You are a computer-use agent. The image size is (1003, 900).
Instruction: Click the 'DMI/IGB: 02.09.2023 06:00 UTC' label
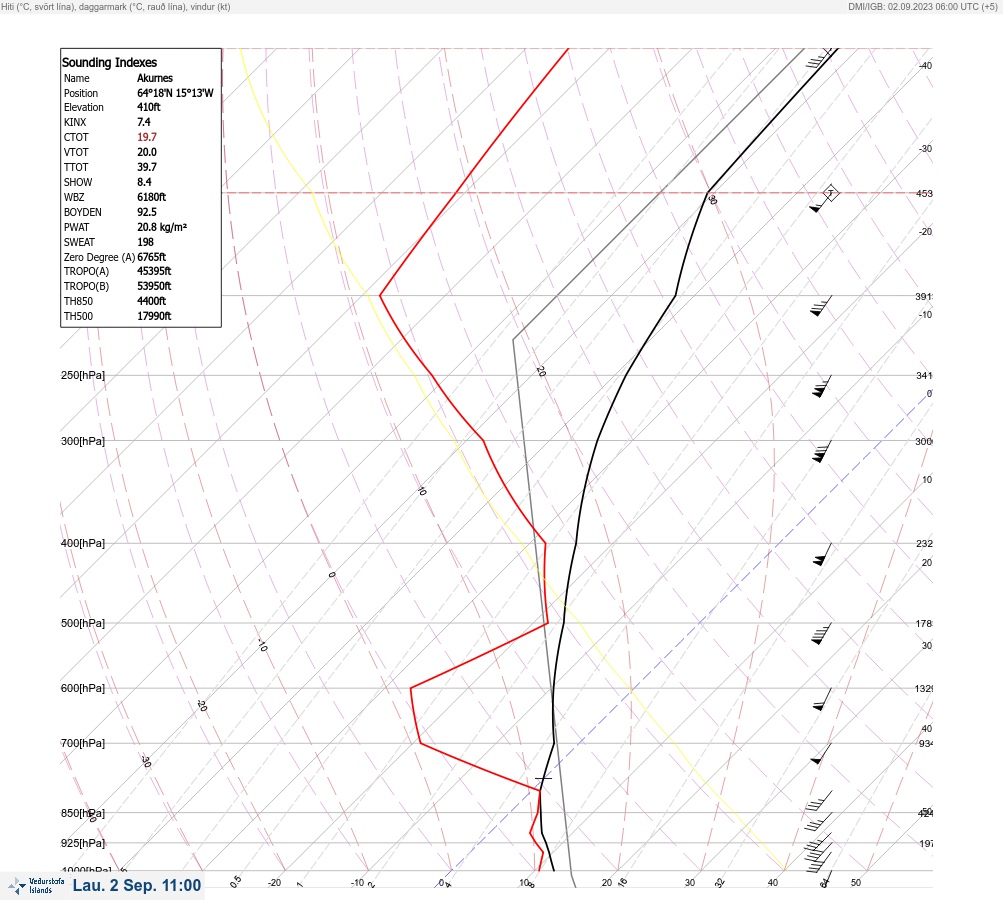[922, 6]
